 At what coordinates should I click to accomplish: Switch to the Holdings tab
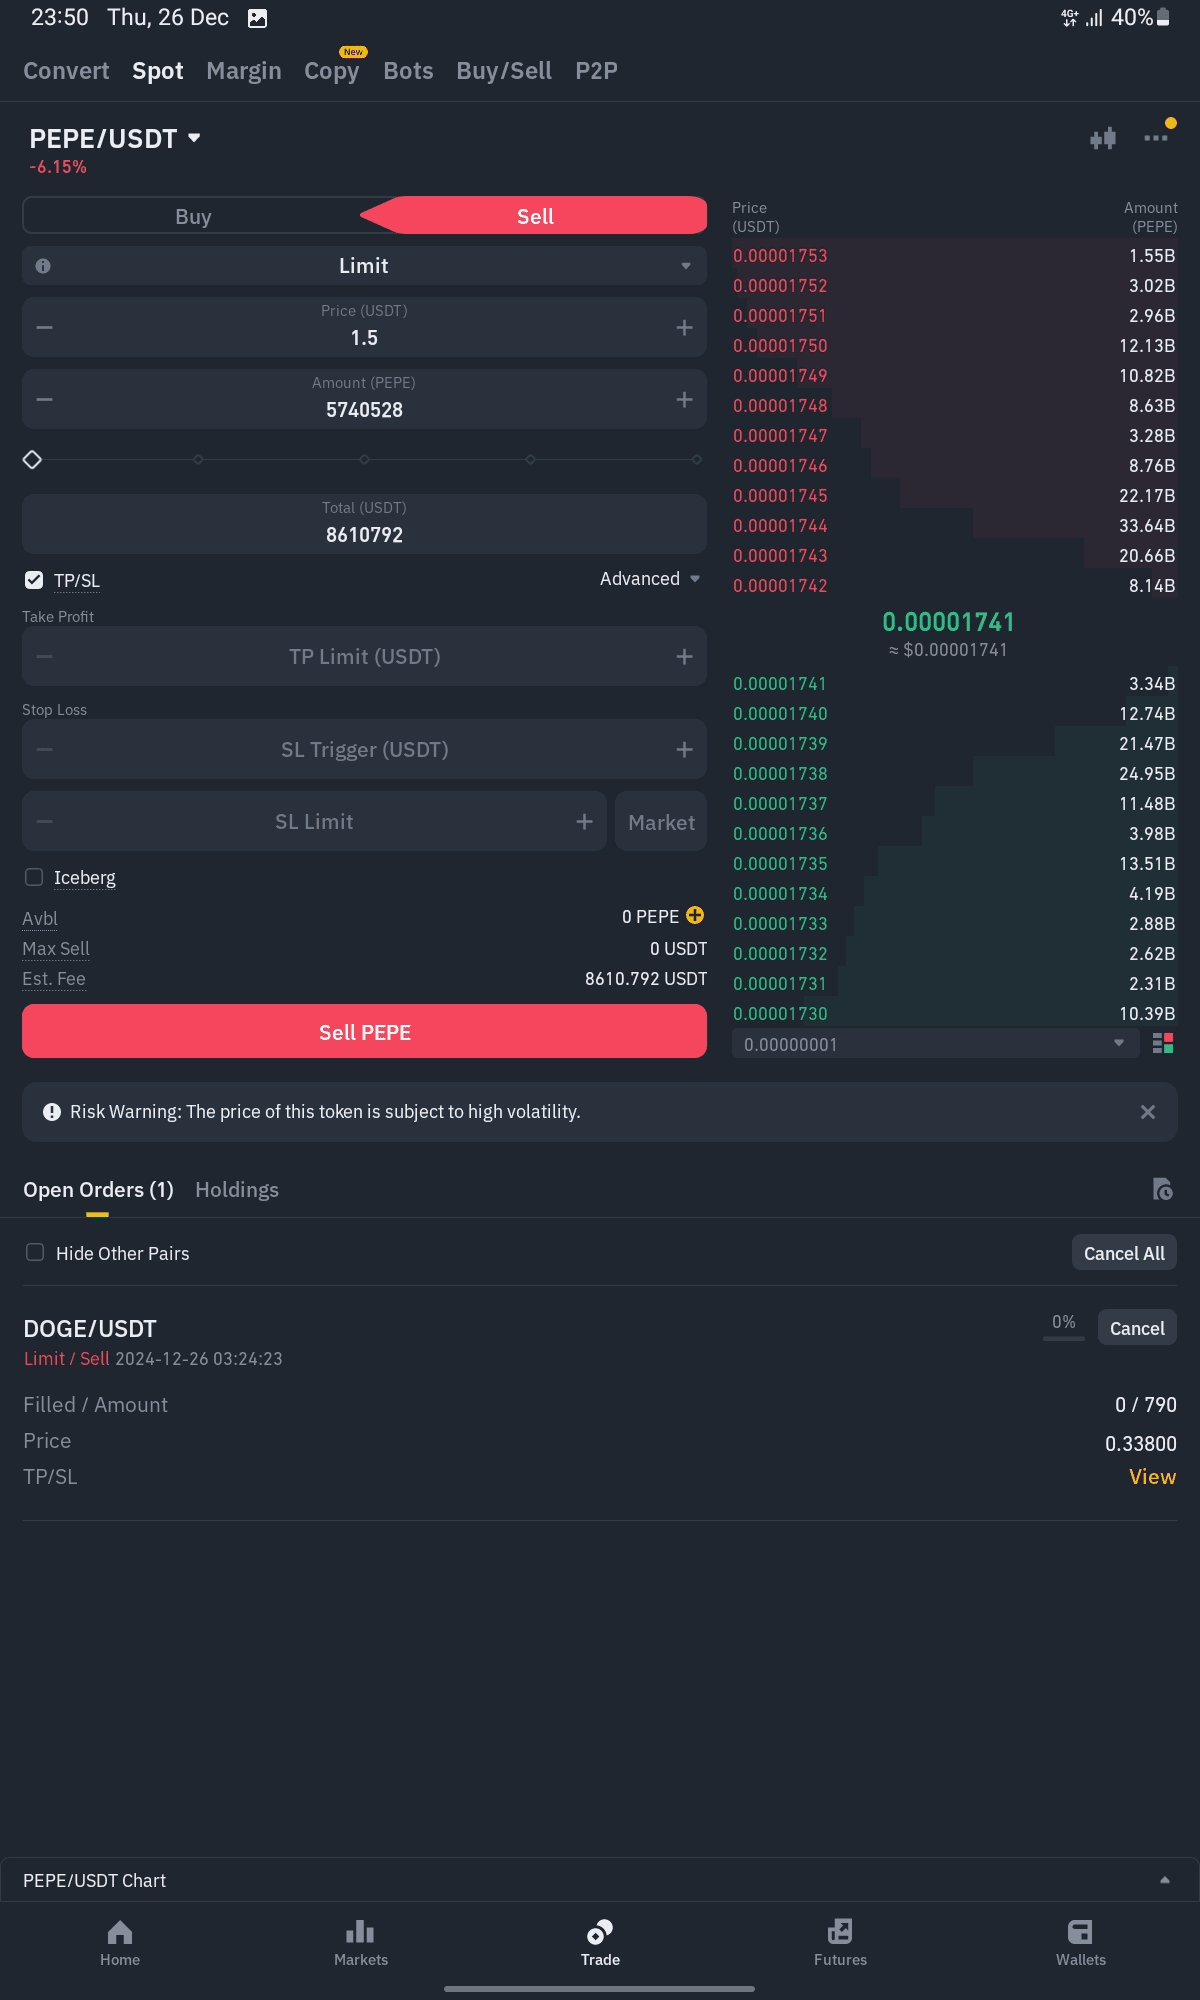click(x=237, y=1189)
